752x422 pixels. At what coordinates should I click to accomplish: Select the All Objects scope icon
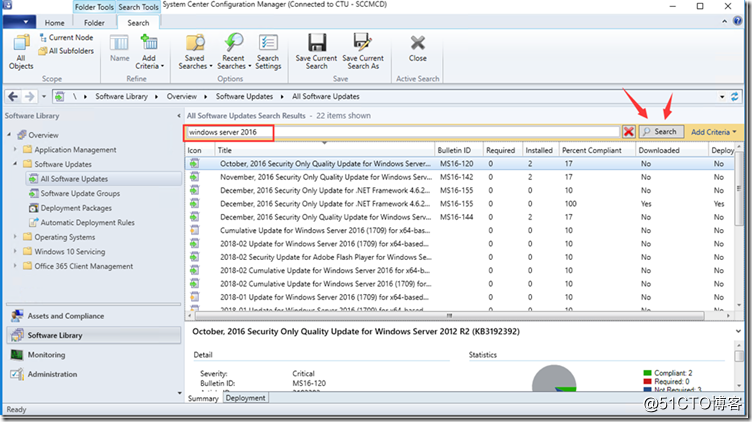click(21, 52)
